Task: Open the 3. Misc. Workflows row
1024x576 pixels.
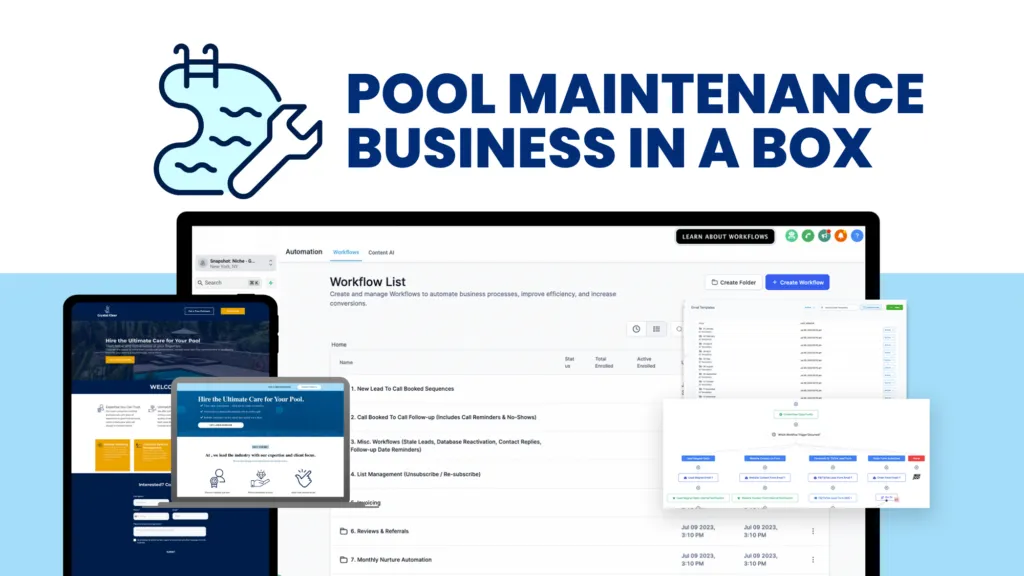Action: click(x=446, y=445)
